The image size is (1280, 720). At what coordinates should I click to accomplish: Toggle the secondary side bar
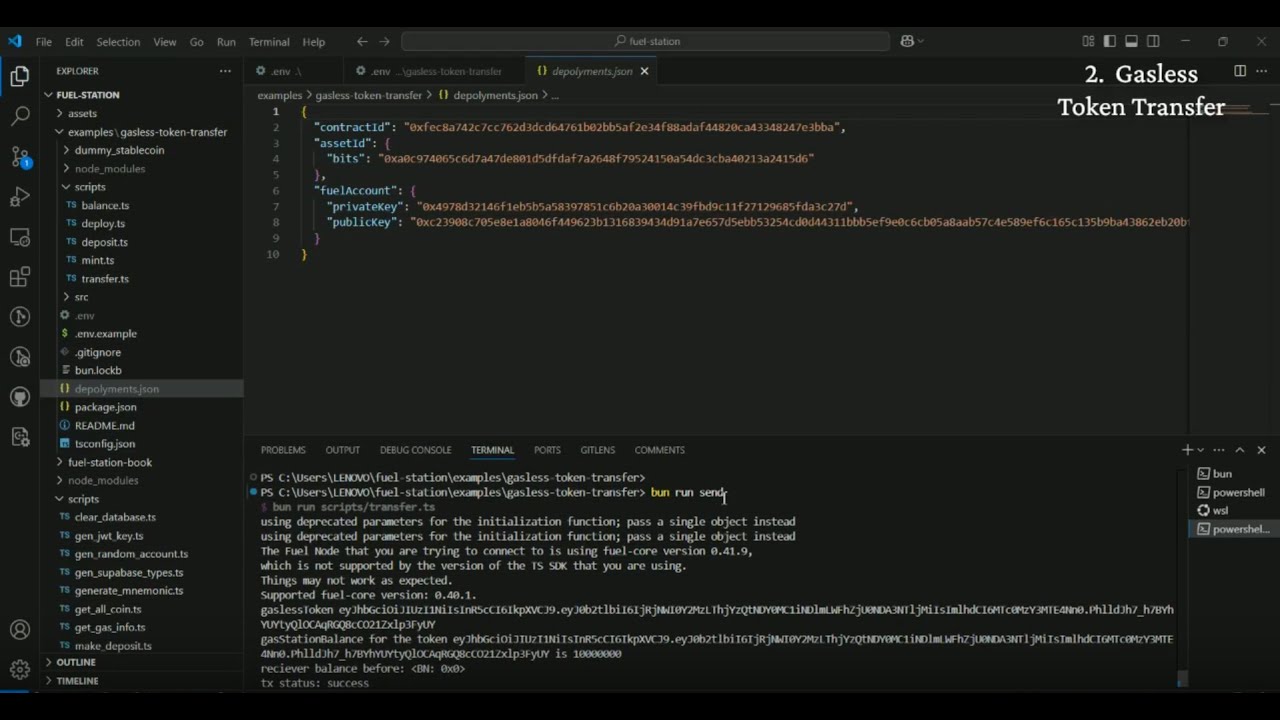pos(1154,41)
